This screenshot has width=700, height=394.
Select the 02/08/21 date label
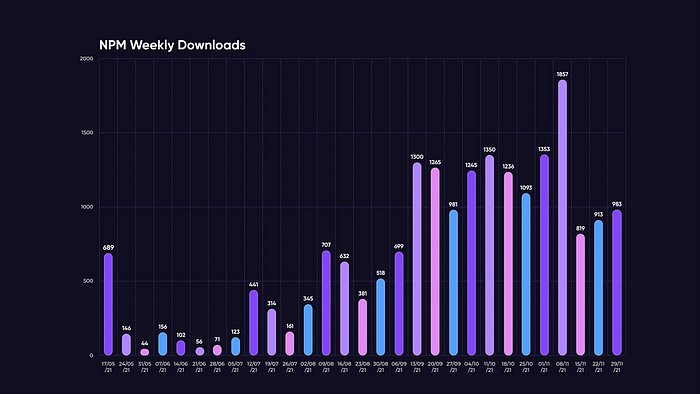tap(308, 367)
